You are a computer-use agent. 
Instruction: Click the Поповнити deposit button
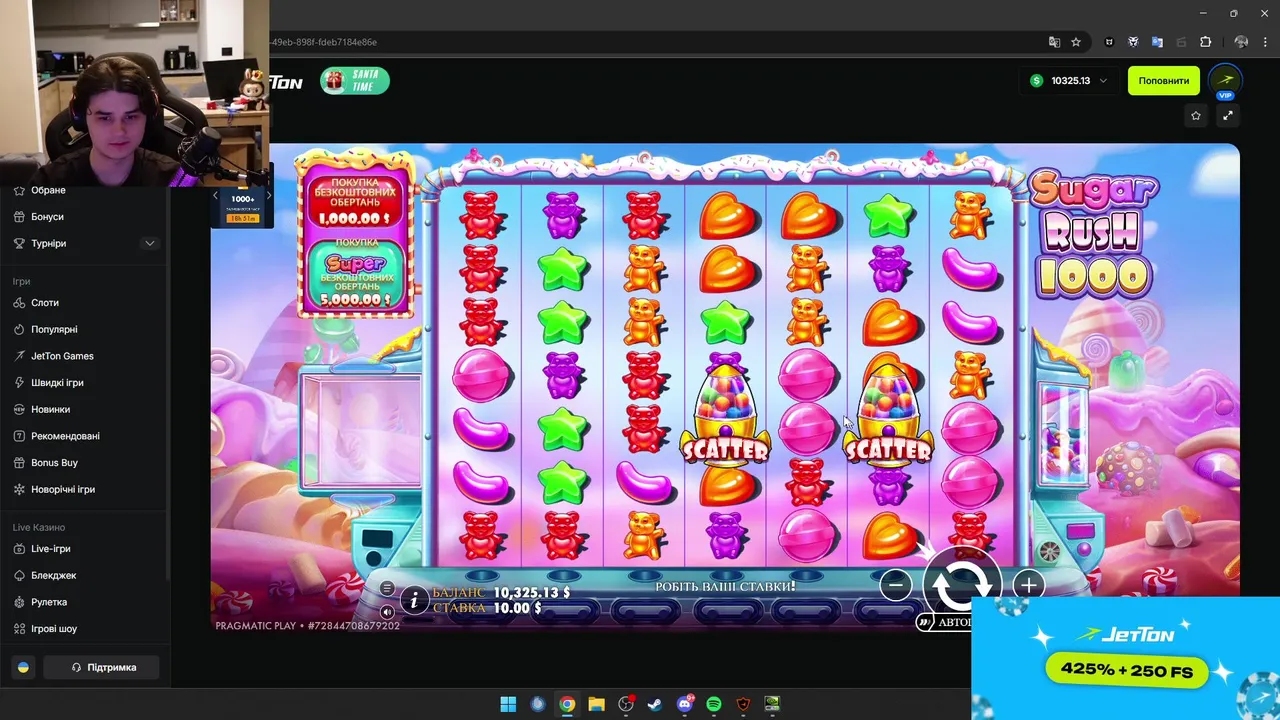[1163, 81]
